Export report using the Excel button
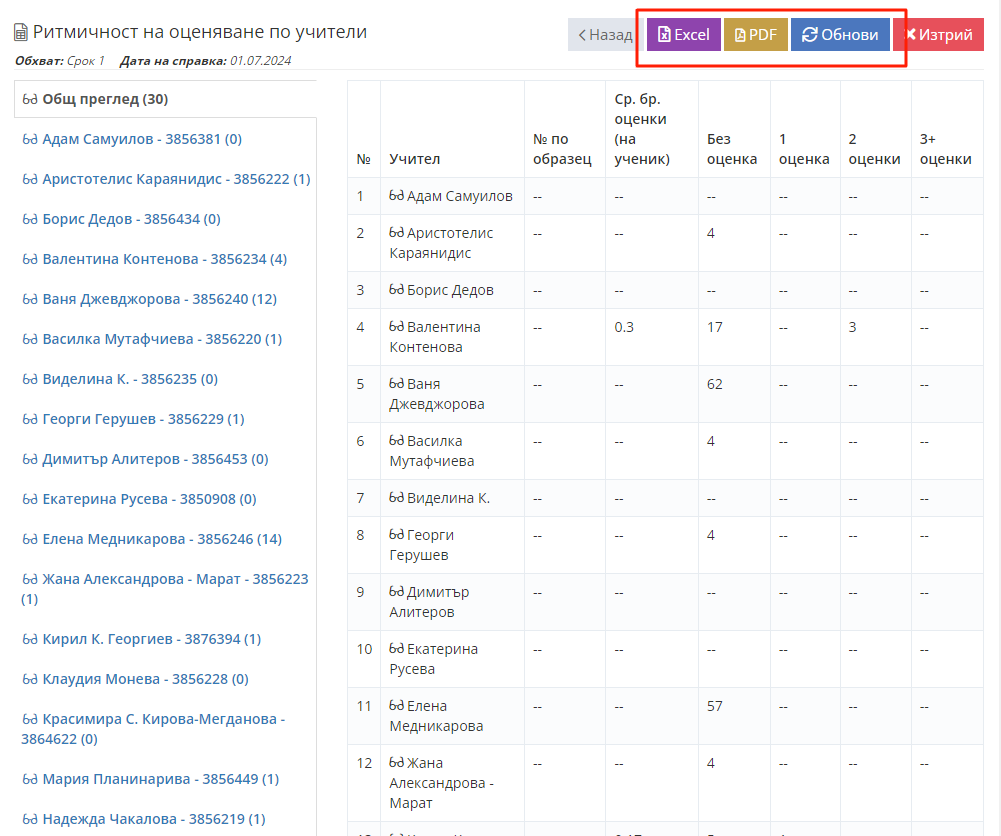 coord(684,35)
